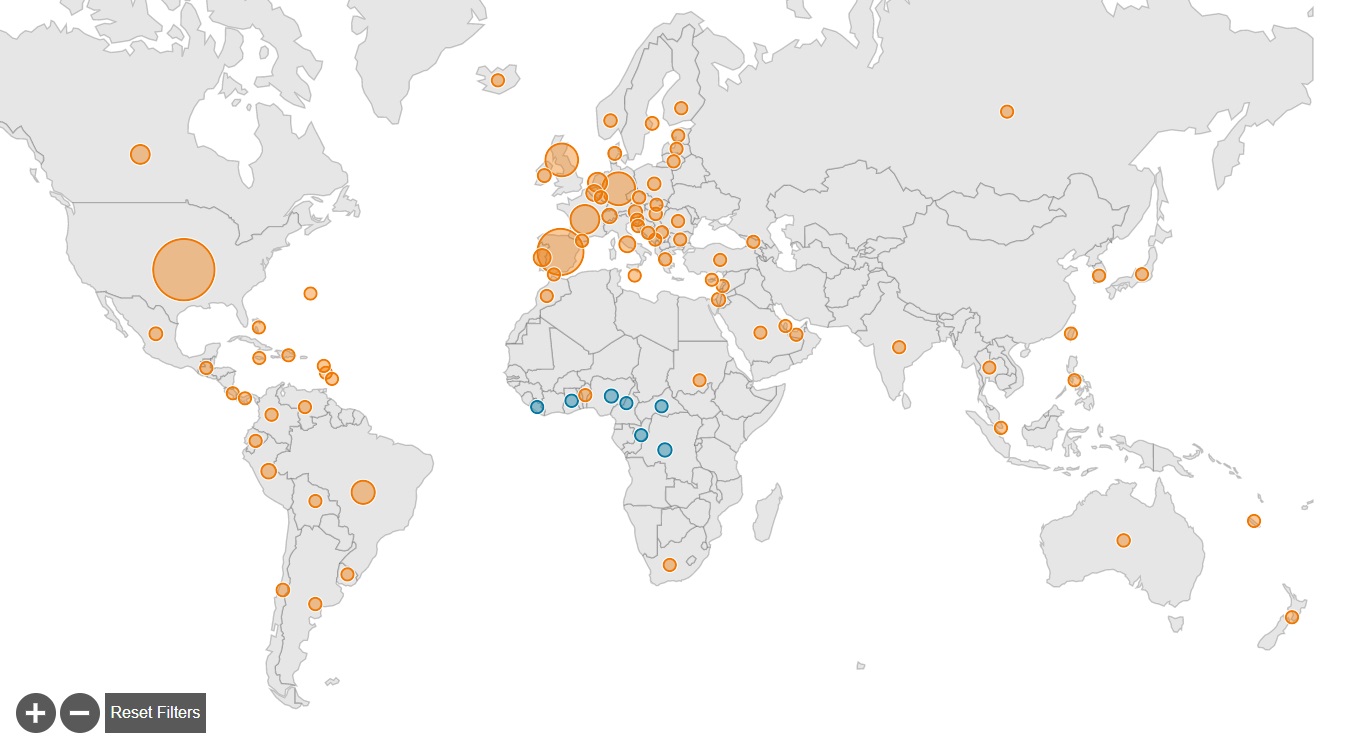Click the plus zoom-in icon
The height and width of the screenshot is (755, 1352).
click(x=36, y=713)
